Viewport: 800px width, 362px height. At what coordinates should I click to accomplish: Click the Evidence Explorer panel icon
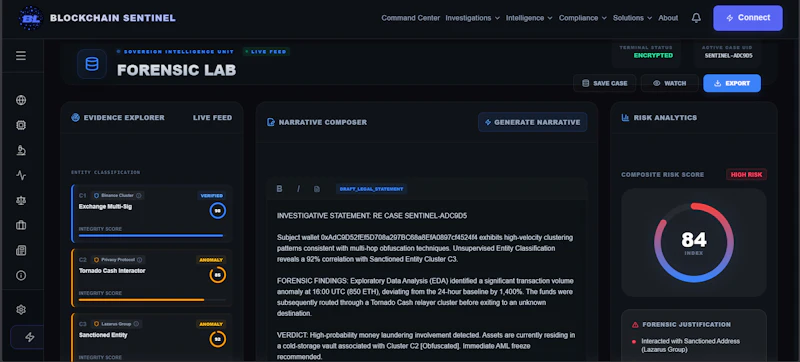pos(76,118)
